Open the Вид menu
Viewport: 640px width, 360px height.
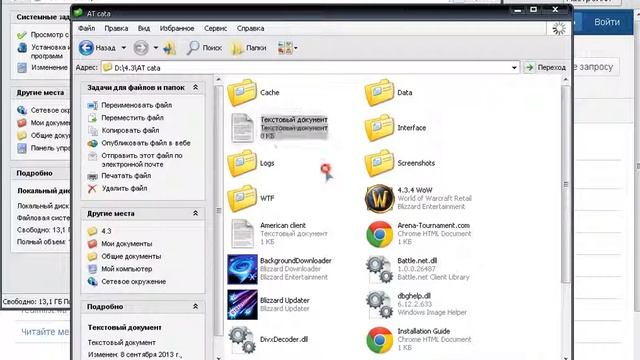[x=144, y=28]
